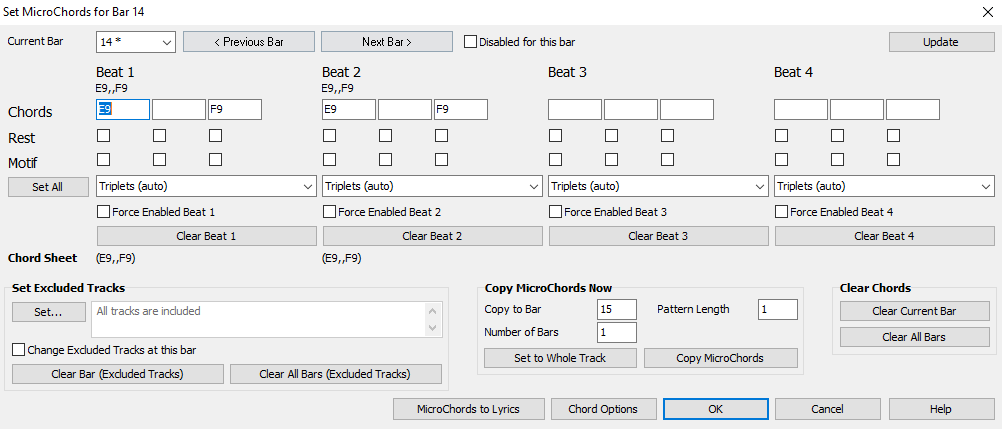The width and height of the screenshot is (1002, 429).
Task: Focus Beat 1 first chord field E9
Action: tap(123, 109)
